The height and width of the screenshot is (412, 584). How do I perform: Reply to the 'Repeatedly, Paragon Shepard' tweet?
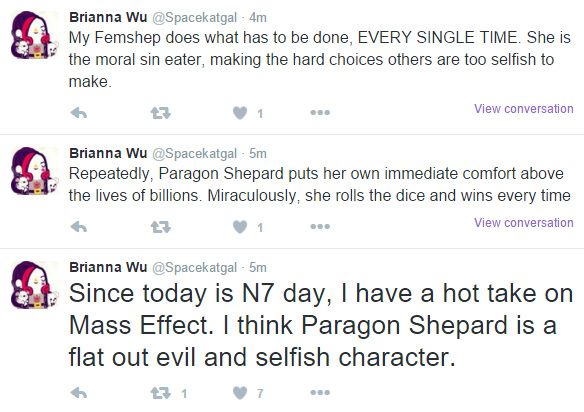tap(79, 226)
